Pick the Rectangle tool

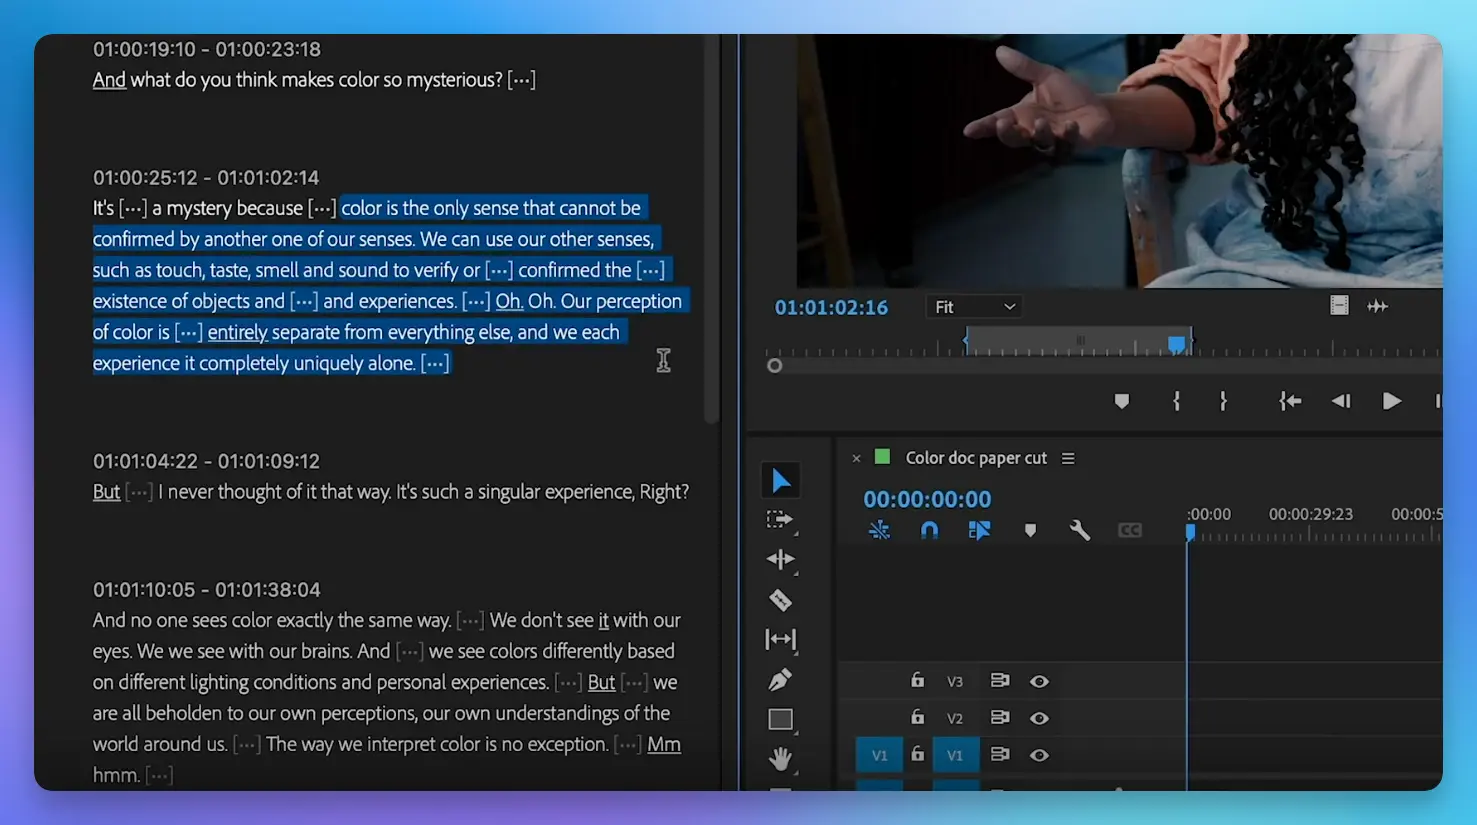780,719
